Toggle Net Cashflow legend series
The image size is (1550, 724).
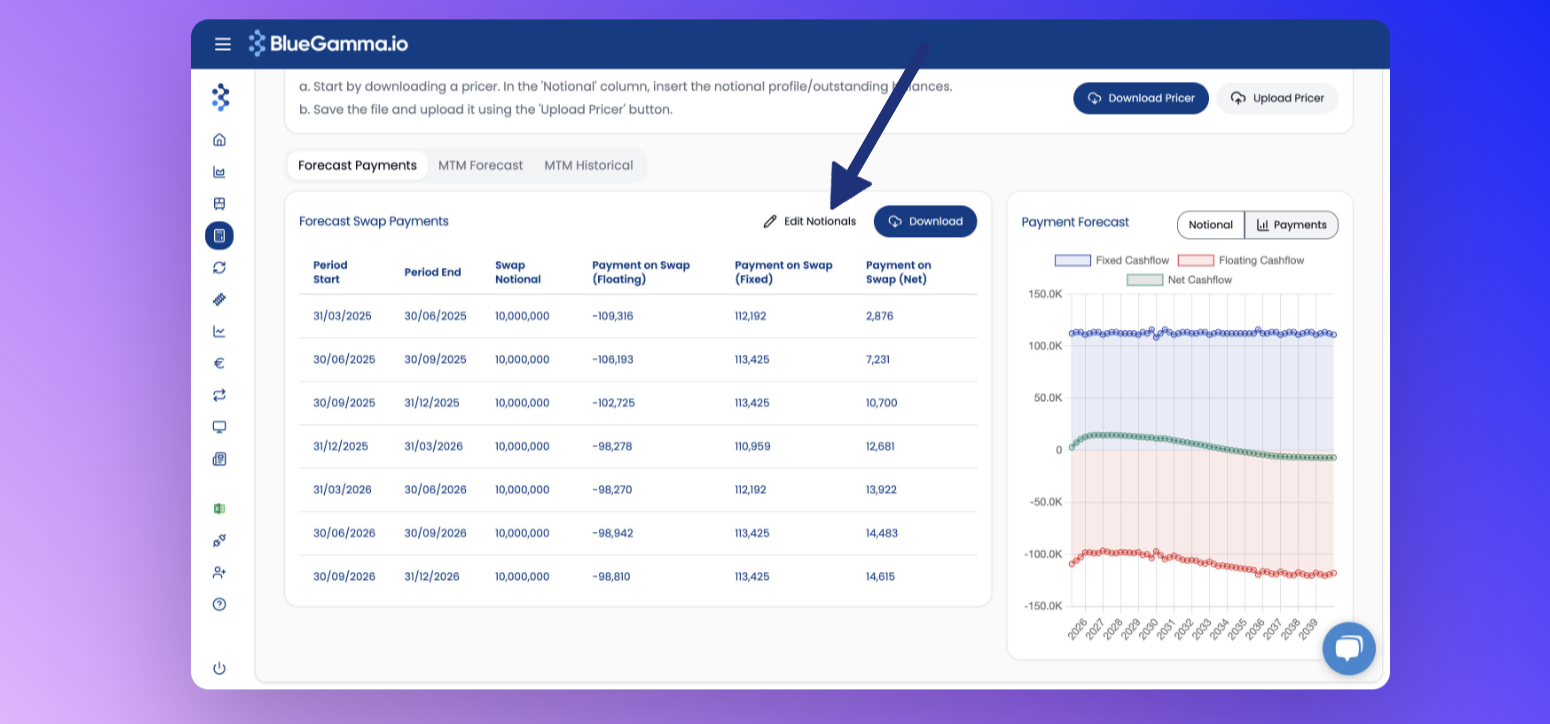pyautogui.click(x=1179, y=280)
